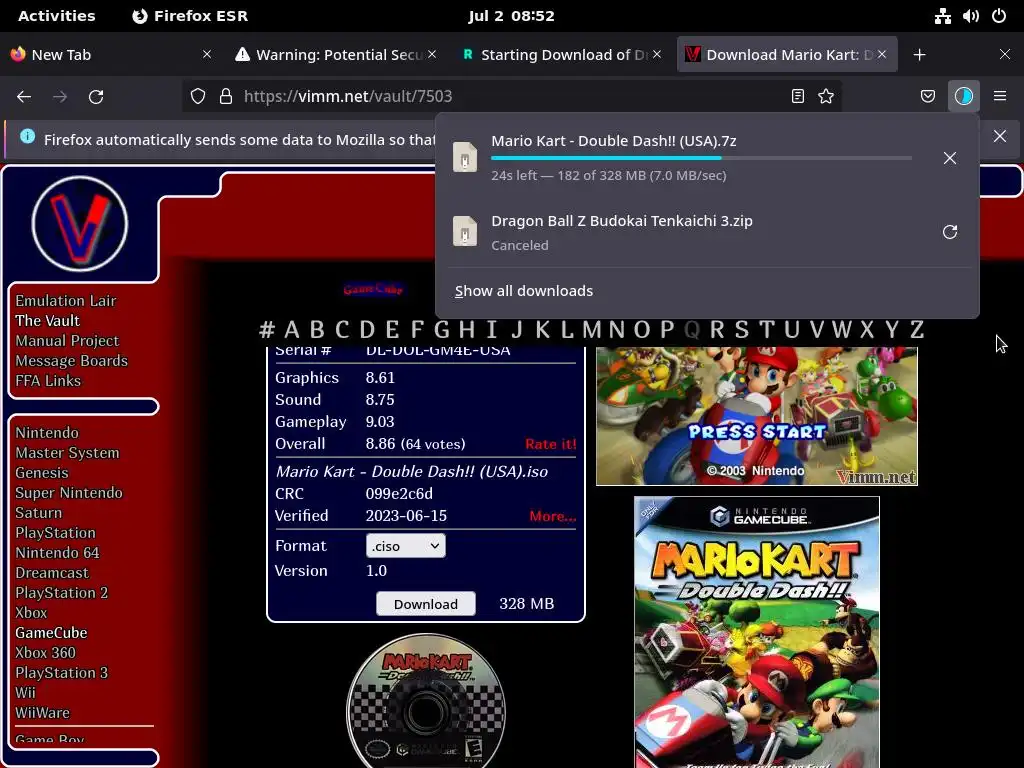
Task: Toggle reader view icon in address bar
Action: pos(797,97)
